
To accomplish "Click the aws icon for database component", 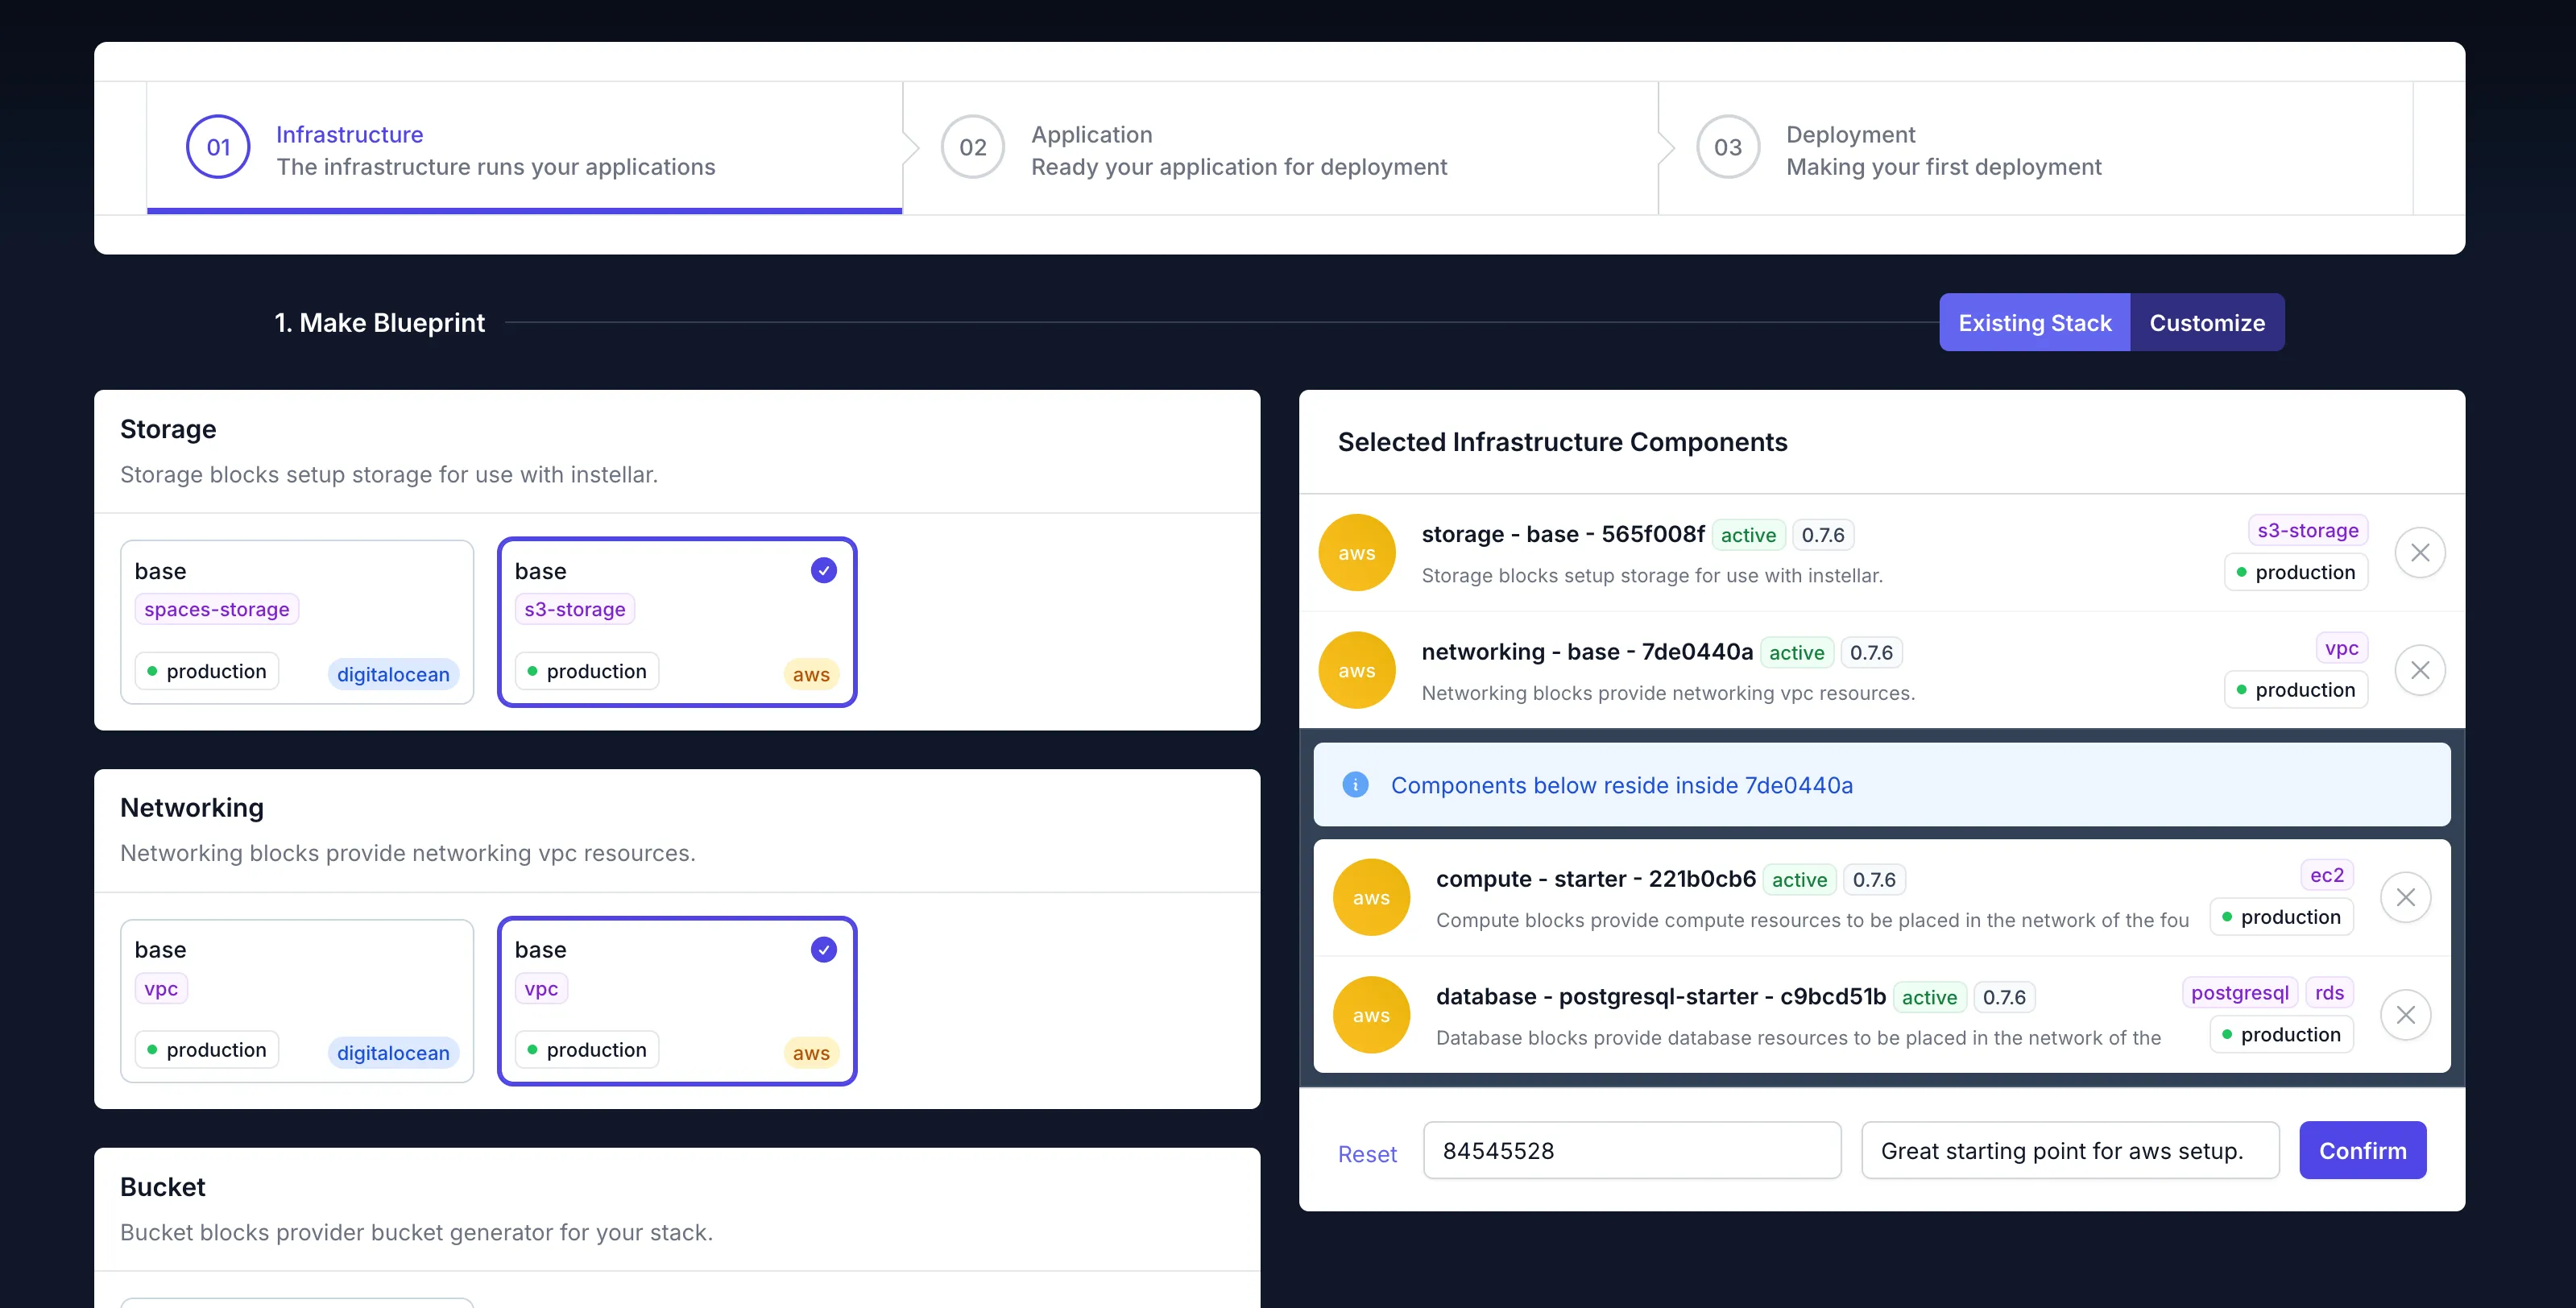I will coord(1371,1015).
